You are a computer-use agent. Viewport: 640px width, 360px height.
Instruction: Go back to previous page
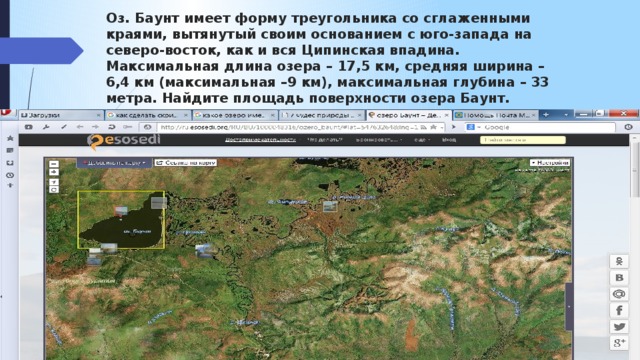coord(80,127)
